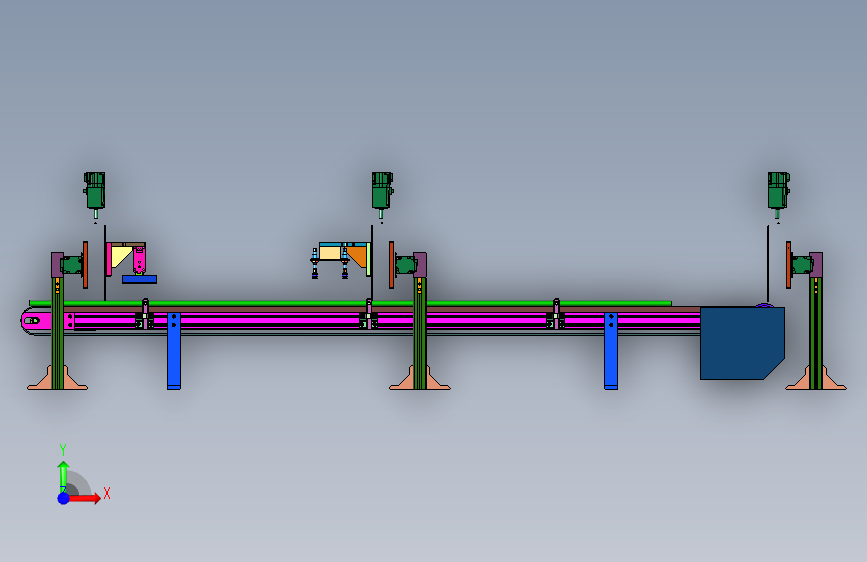
Task: Select the light yellow block on the middle carriage
Action: (330, 253)
